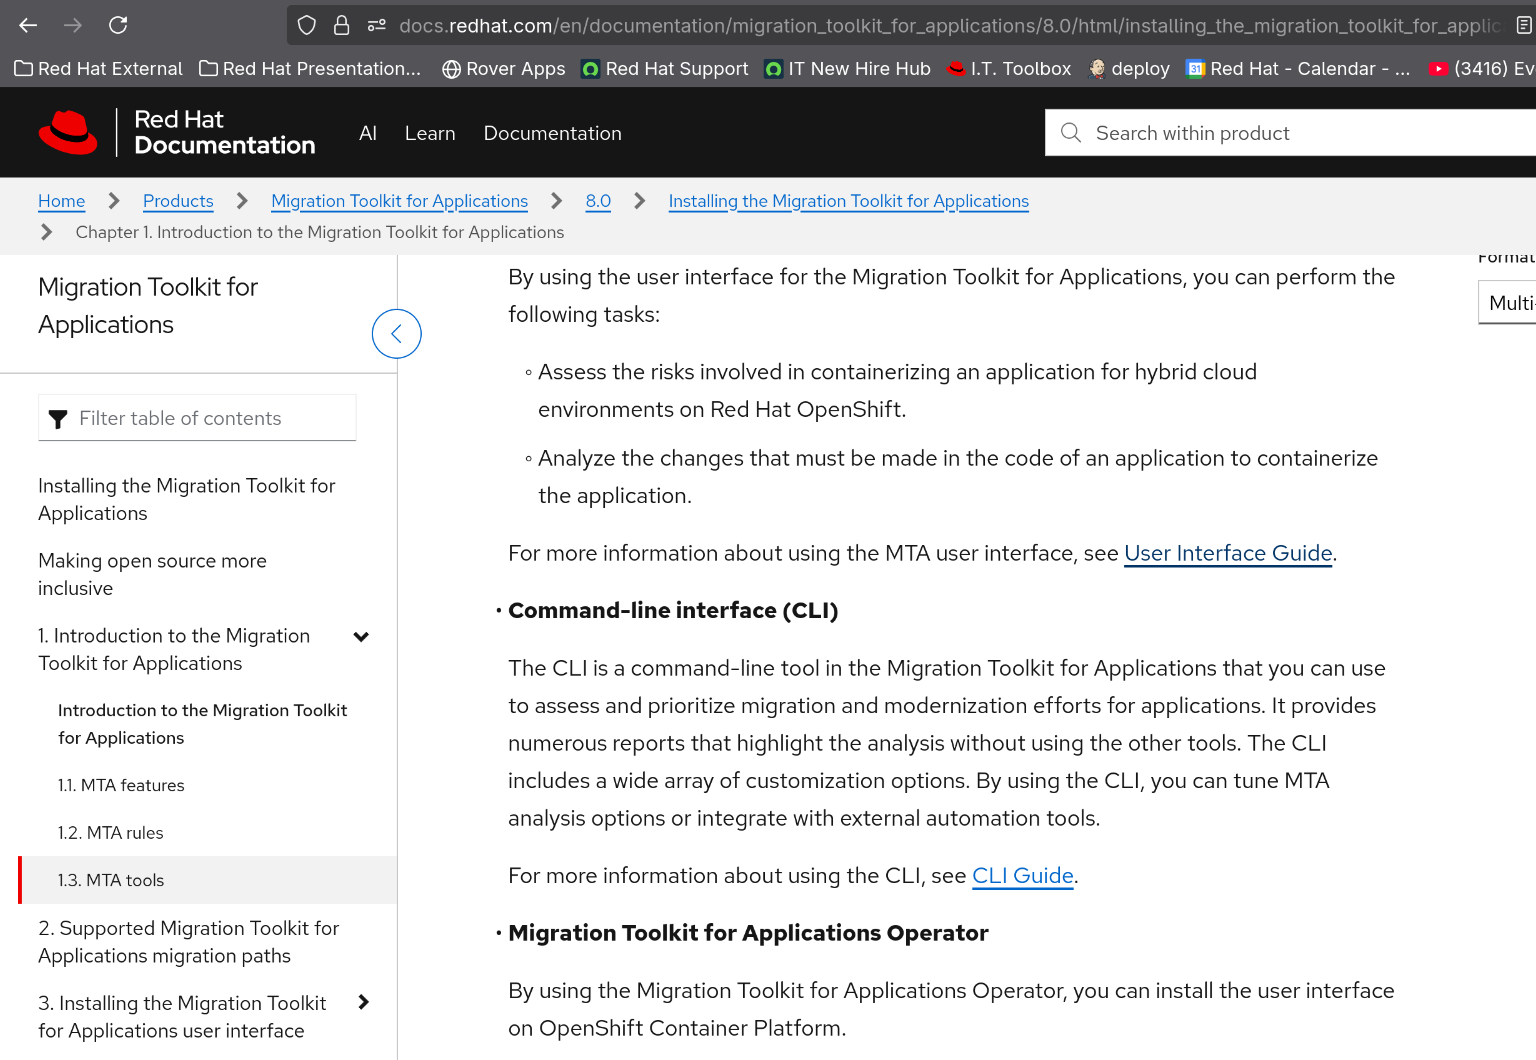Viewport: 1536px width, 1060px height.
Task: Expand chapter 3 Installing user interface
Action: tap(363, 1002)
